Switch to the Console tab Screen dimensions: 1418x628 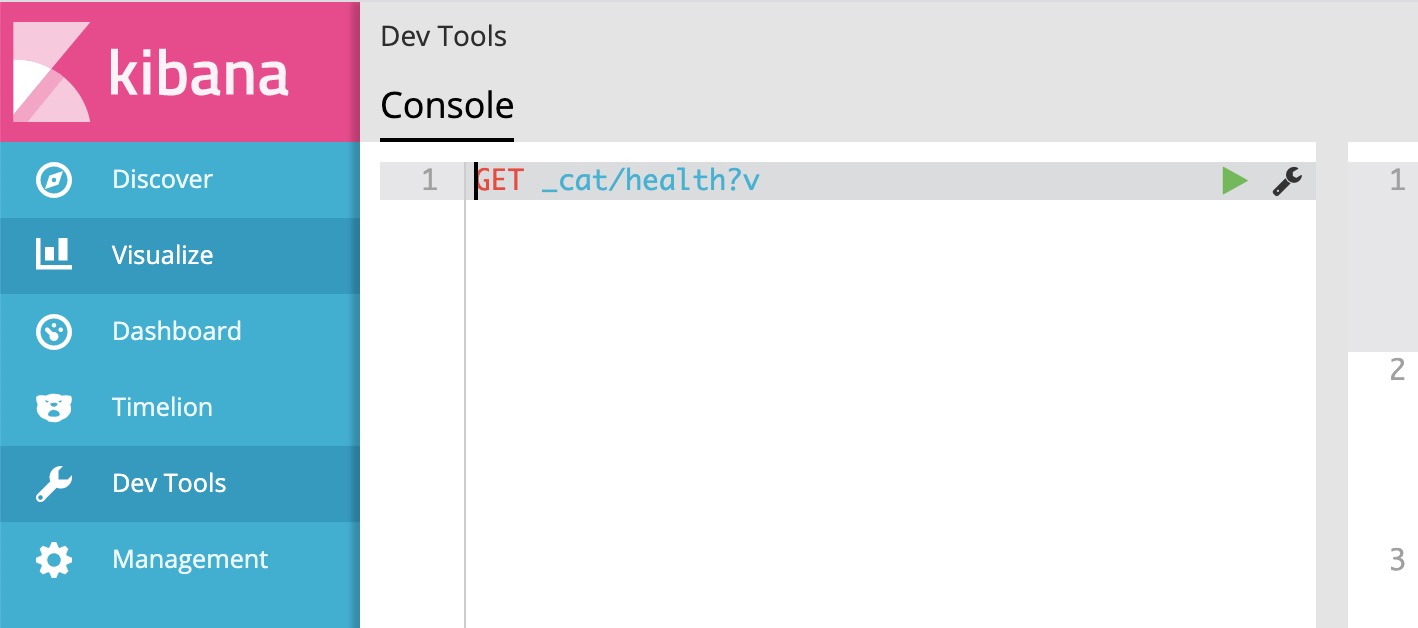(447, 105)
